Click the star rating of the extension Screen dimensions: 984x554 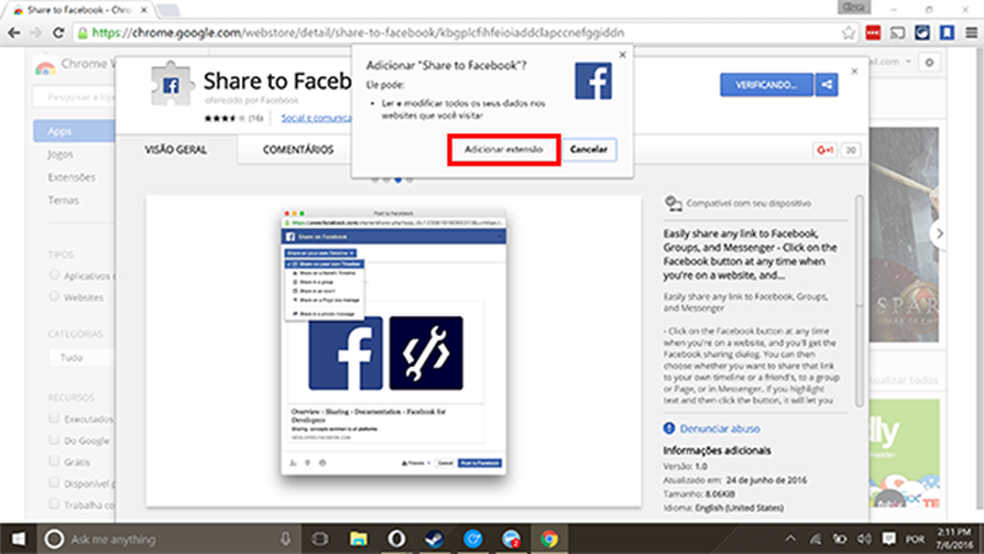(224, 118)
